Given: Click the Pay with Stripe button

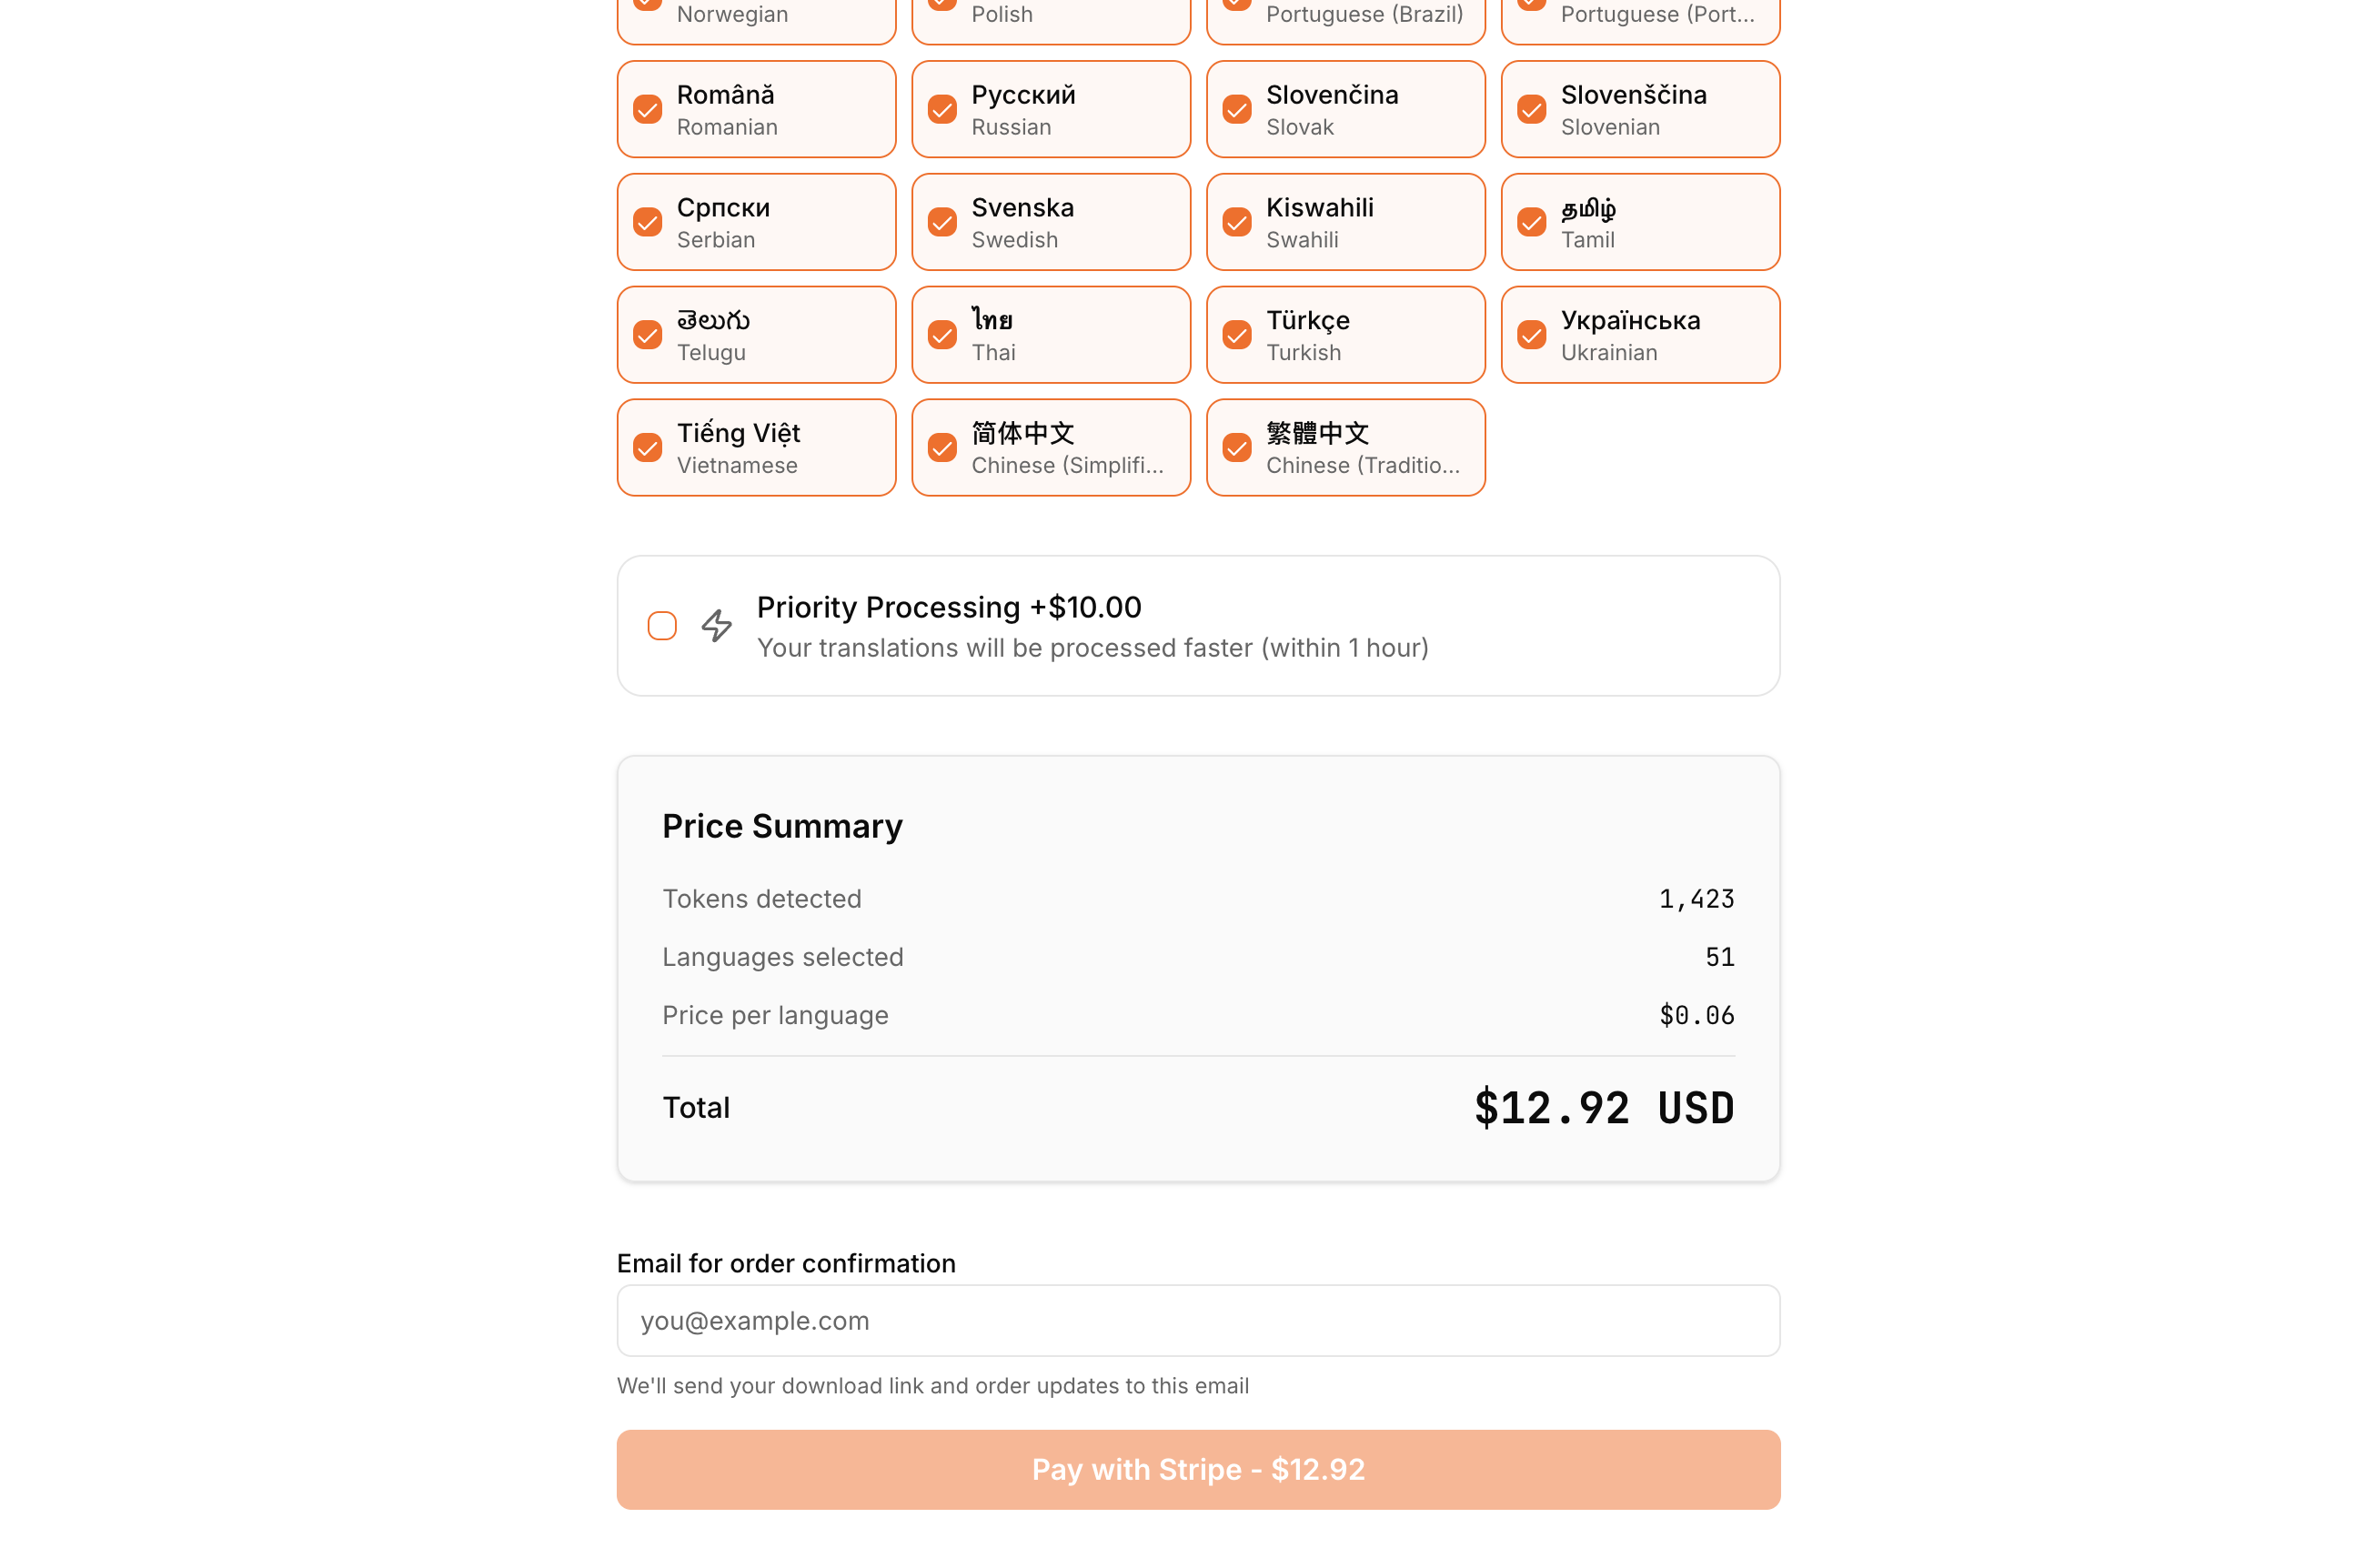Looking at the screenshot, I should click(1197, 1469).
